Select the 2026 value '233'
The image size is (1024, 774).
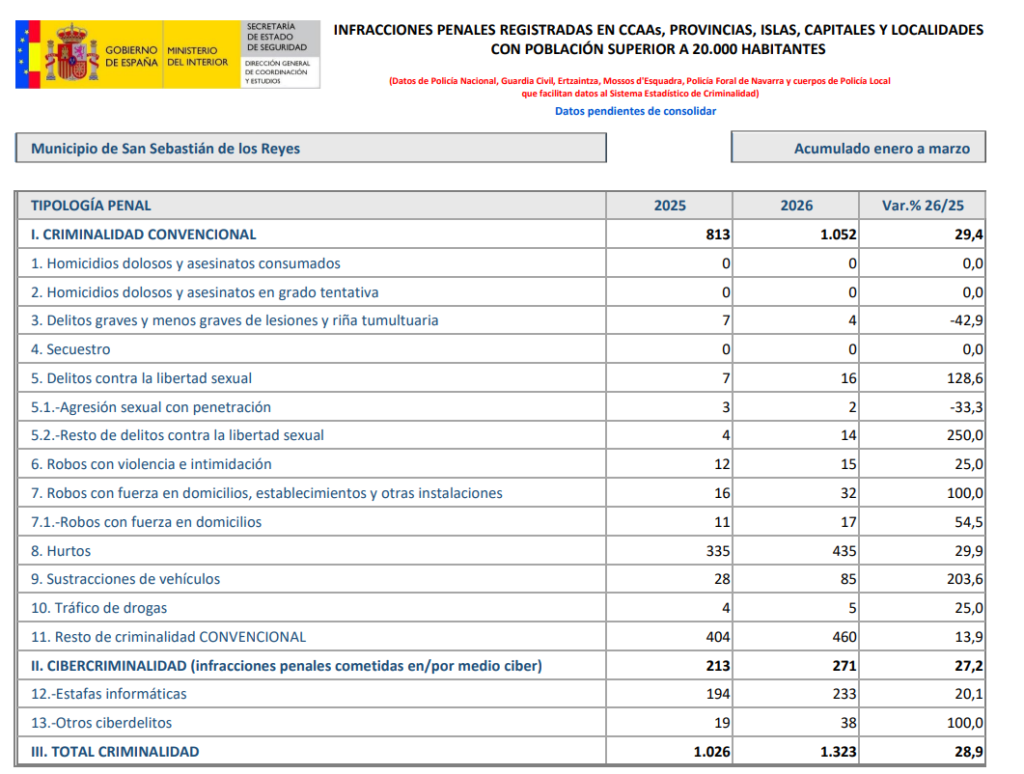(x=844, y=694)
